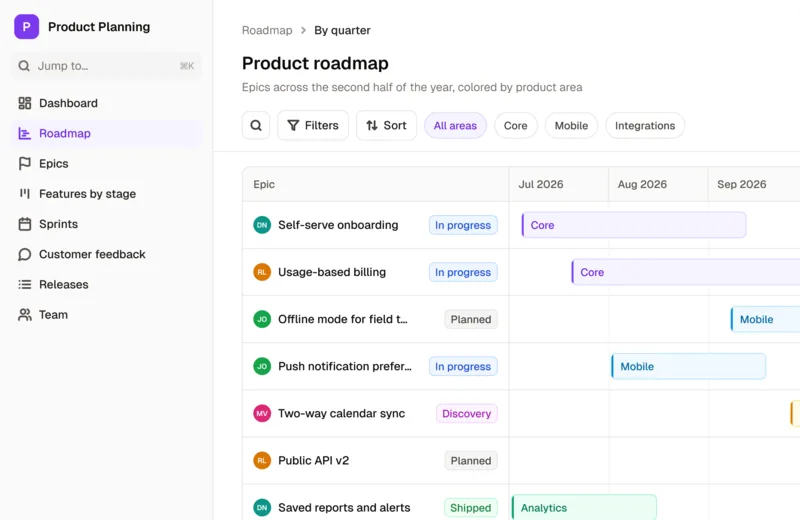Click the RL avatar on Usage-based billing
This screenshot has height=520, width=800.
coord(262,272)
